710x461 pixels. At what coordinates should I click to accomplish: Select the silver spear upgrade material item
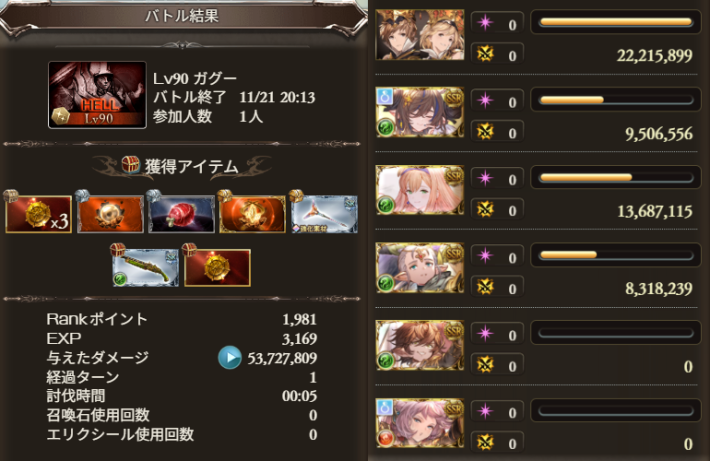click(324, 214)
